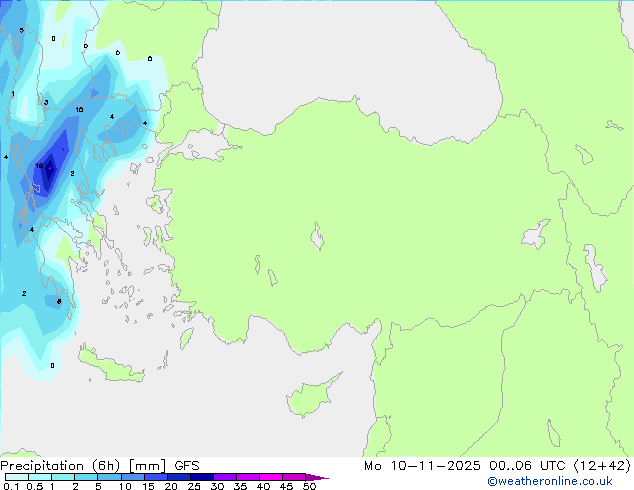Select the 2–5 mm legend swatch
Image resolution: width=634 pixels, height=490 pixels.
[86, 477]
